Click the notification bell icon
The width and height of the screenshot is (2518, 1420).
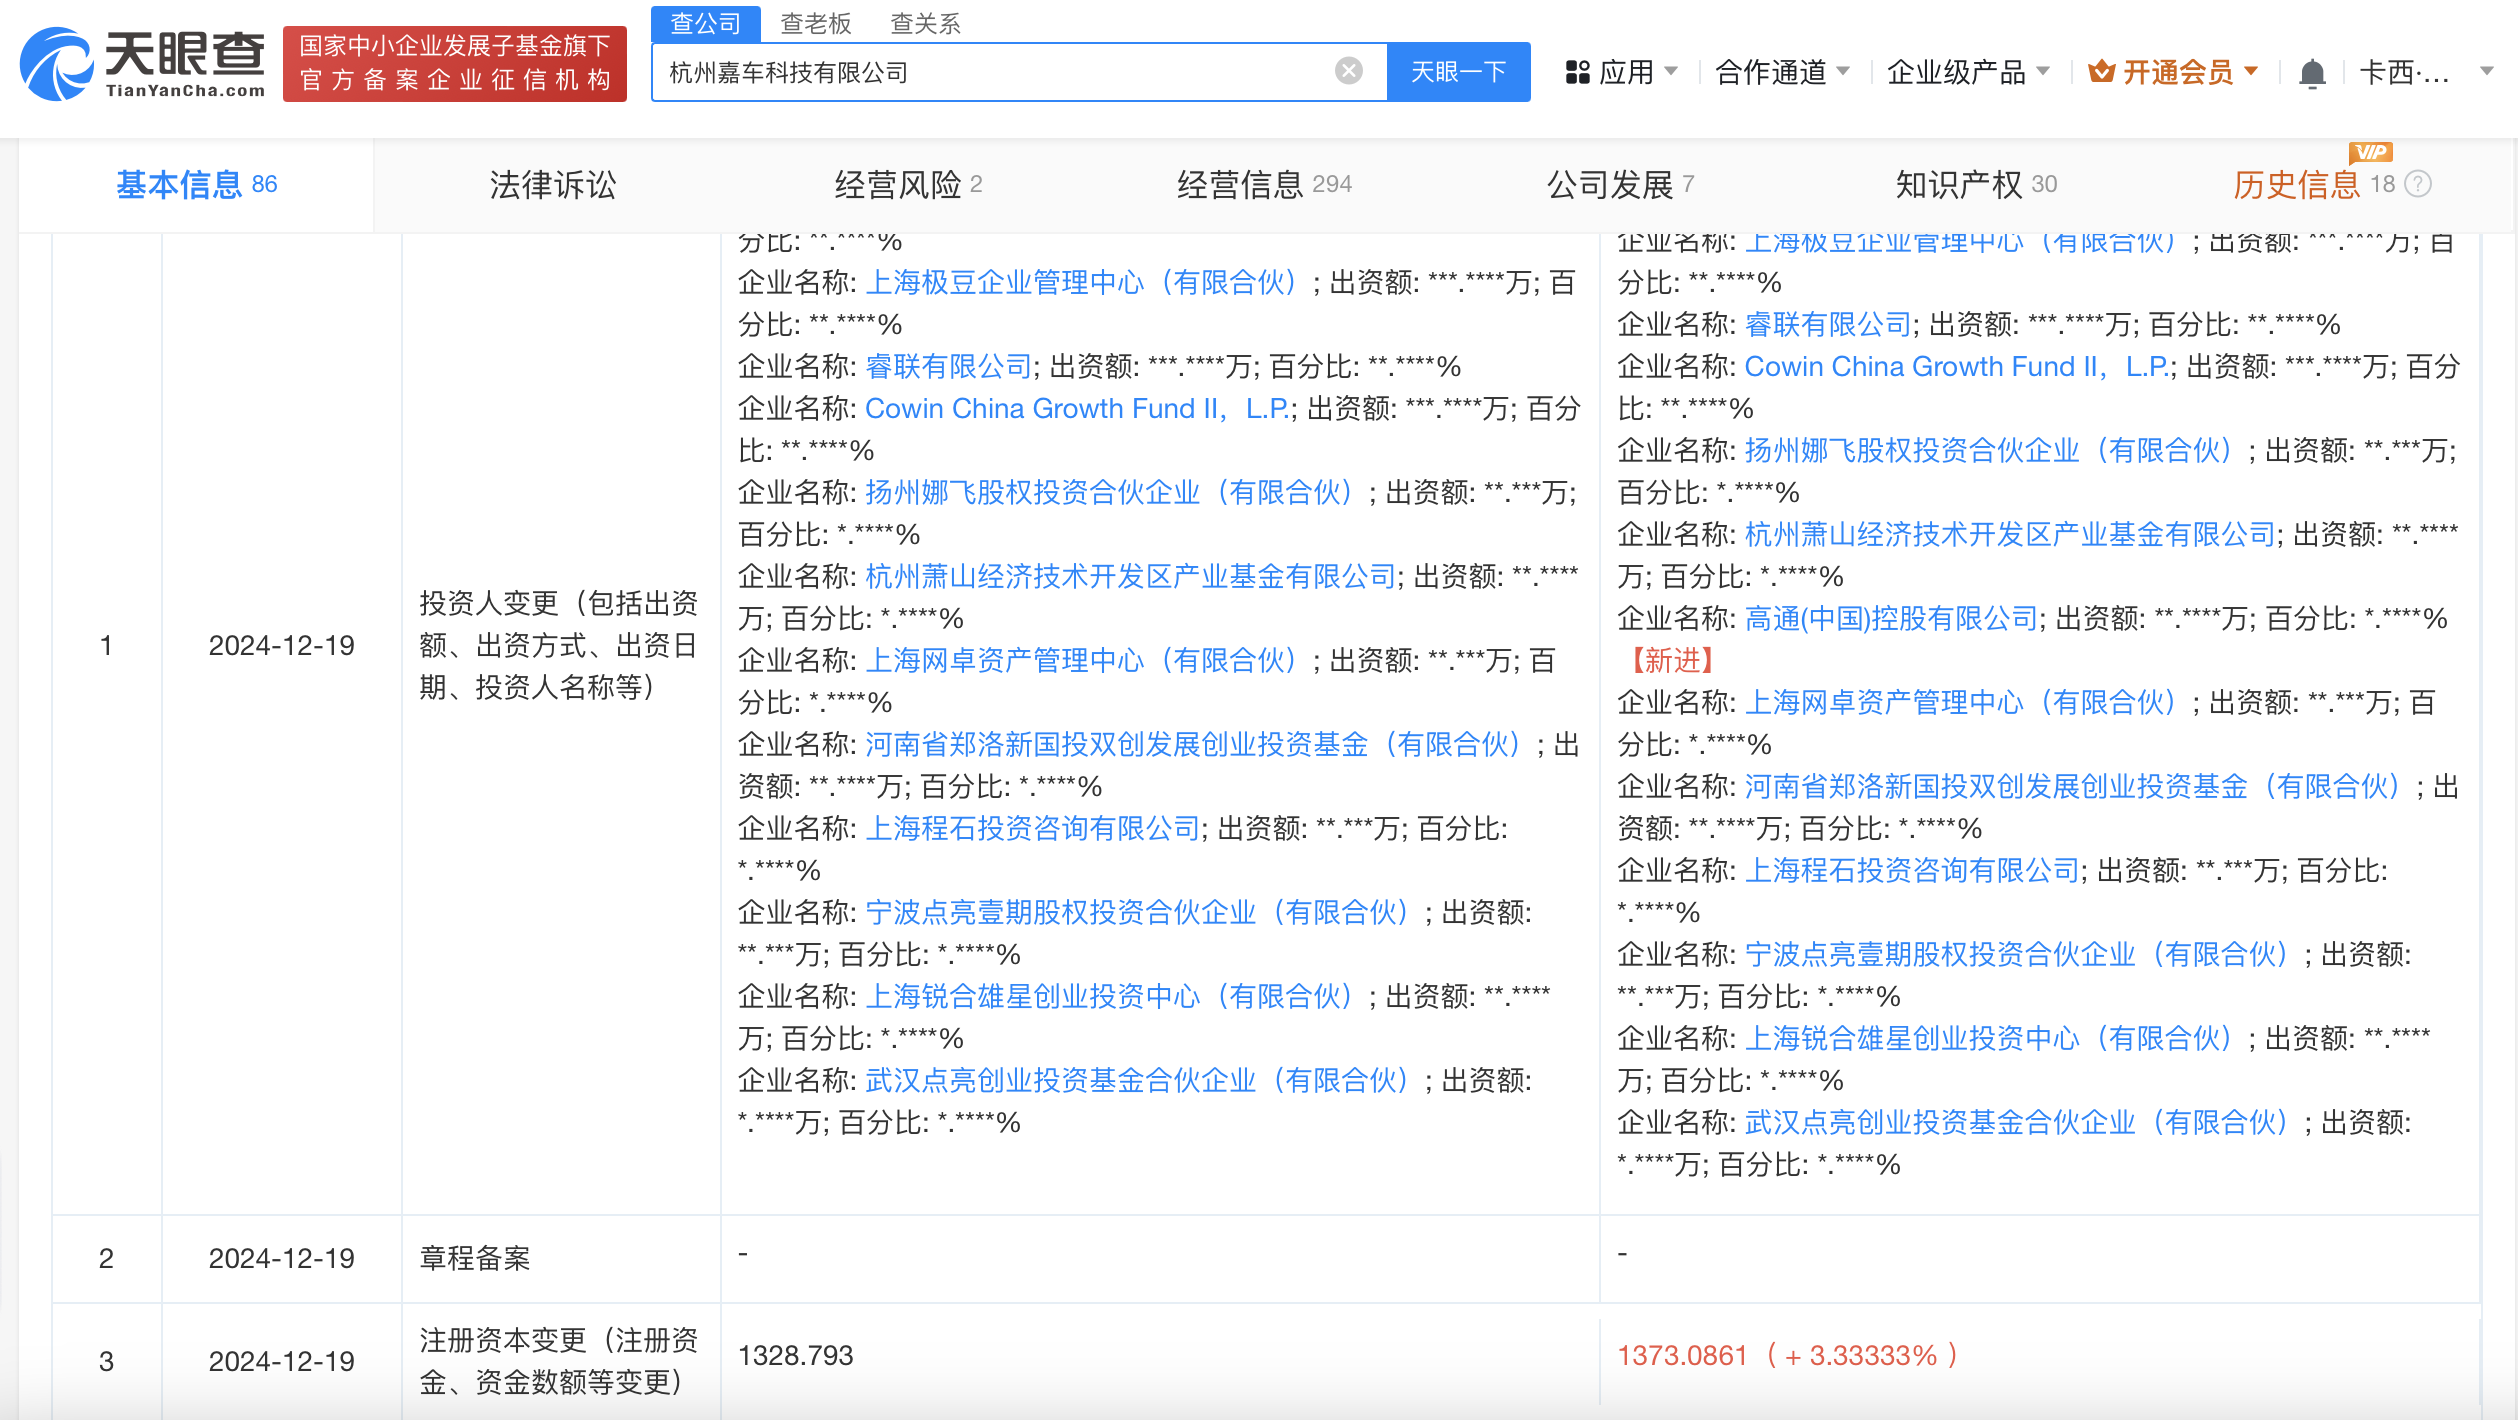point(2311,73)
